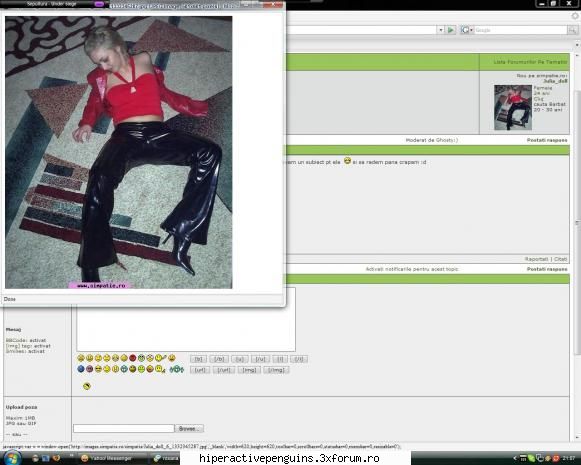Insert the red angry smiley
This screenshot has width=581, height=465.
(133, 358)
